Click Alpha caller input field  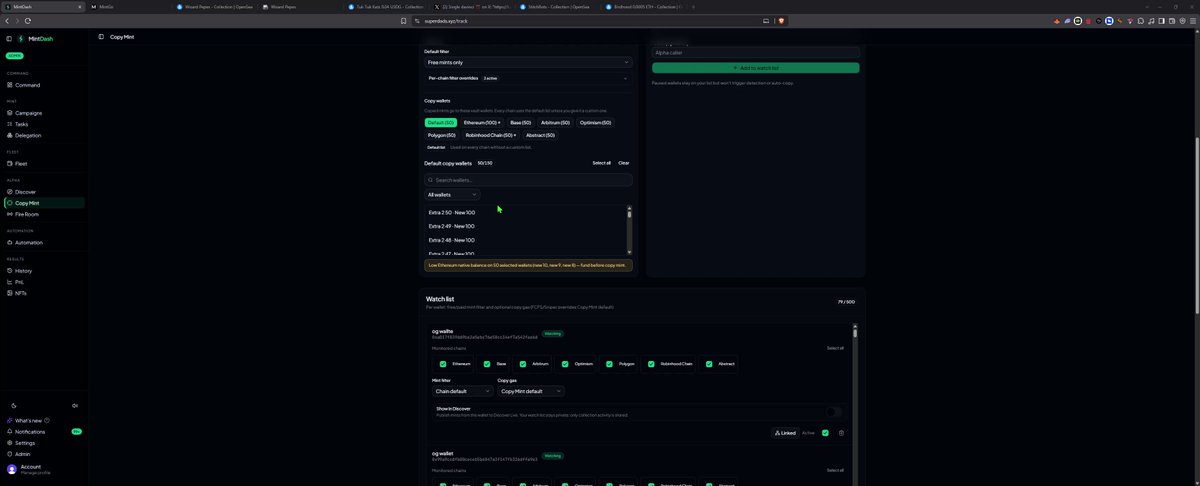click(x=755, y=52)
